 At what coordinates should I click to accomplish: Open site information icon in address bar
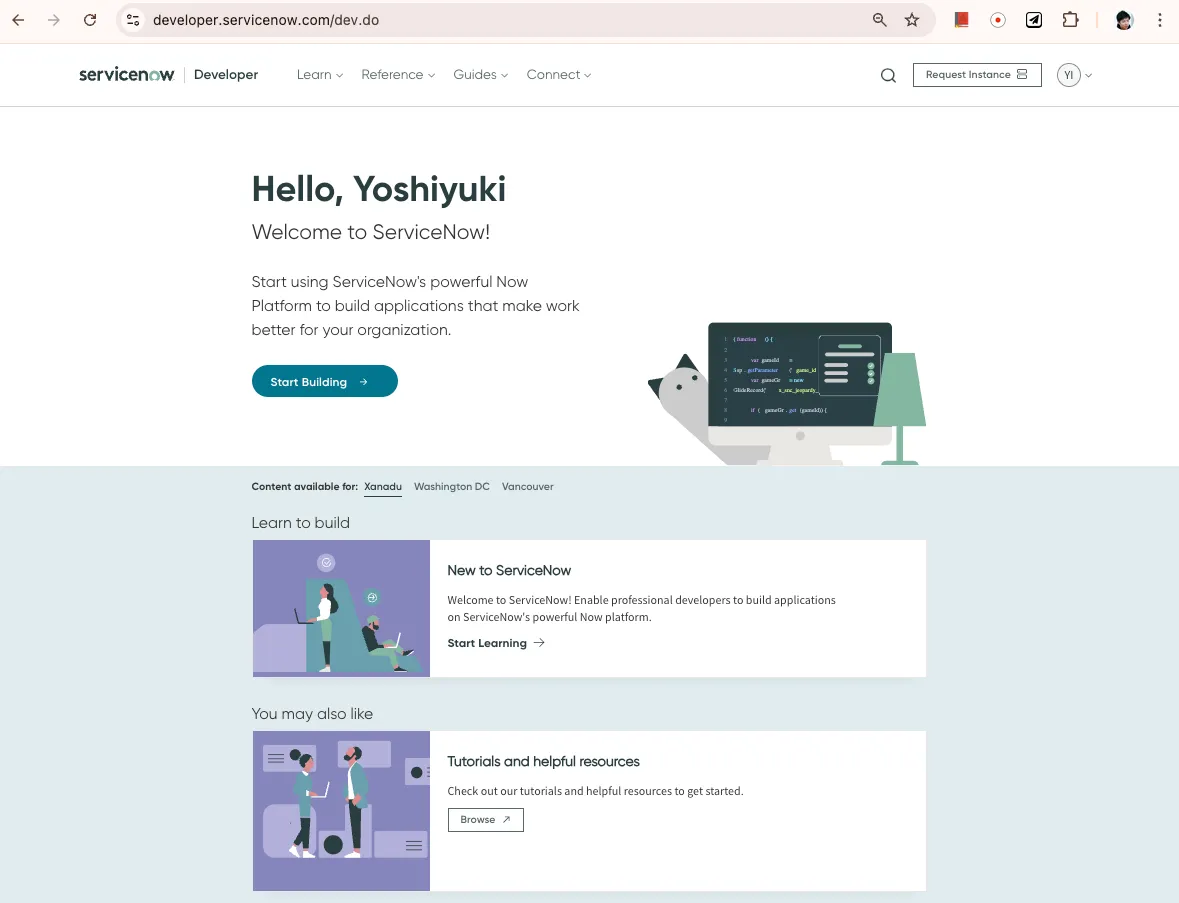pos(133,20)
